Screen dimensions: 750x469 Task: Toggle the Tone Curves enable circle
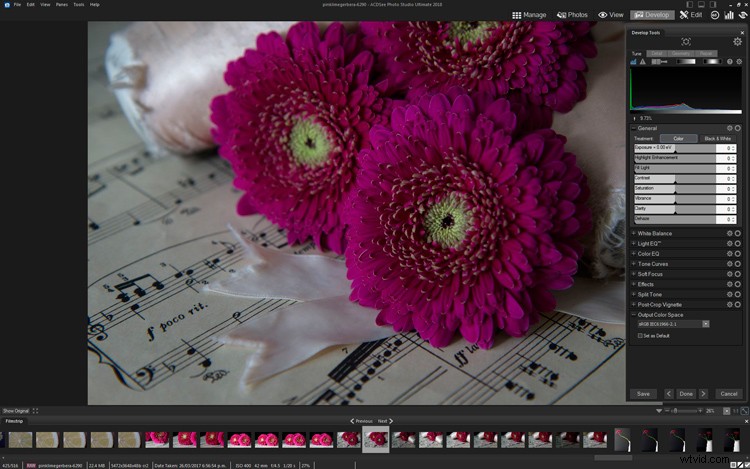[738, 264]
